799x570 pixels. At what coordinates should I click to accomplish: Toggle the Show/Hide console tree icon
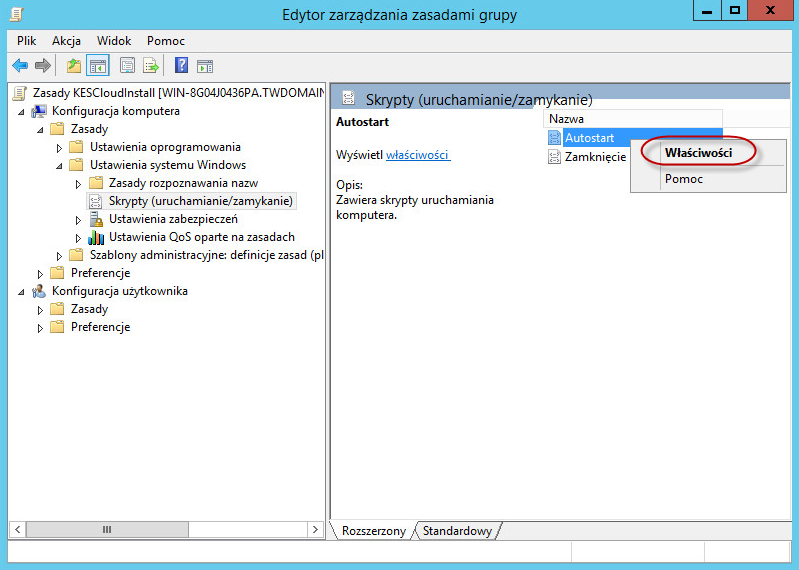(98, 66)
